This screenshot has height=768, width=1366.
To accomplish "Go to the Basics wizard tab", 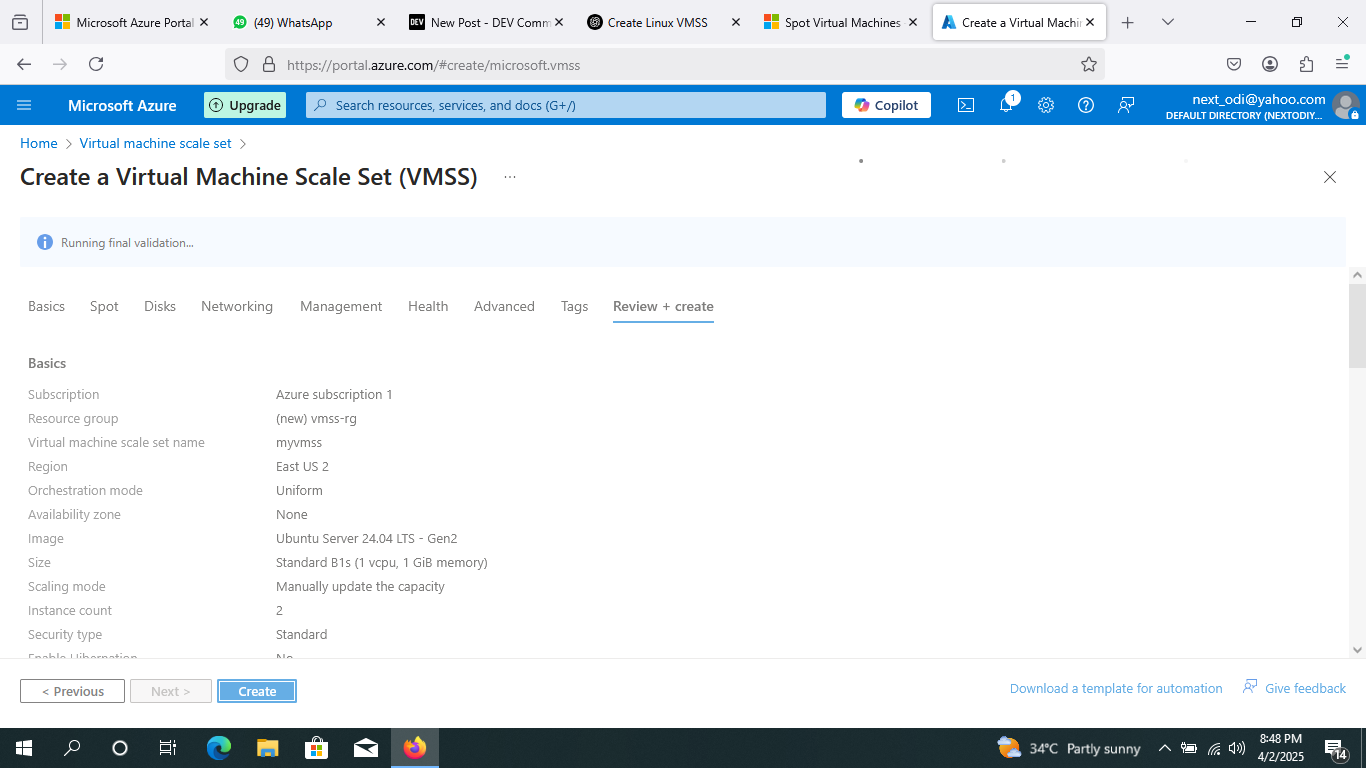I will [x=46, y=306].
